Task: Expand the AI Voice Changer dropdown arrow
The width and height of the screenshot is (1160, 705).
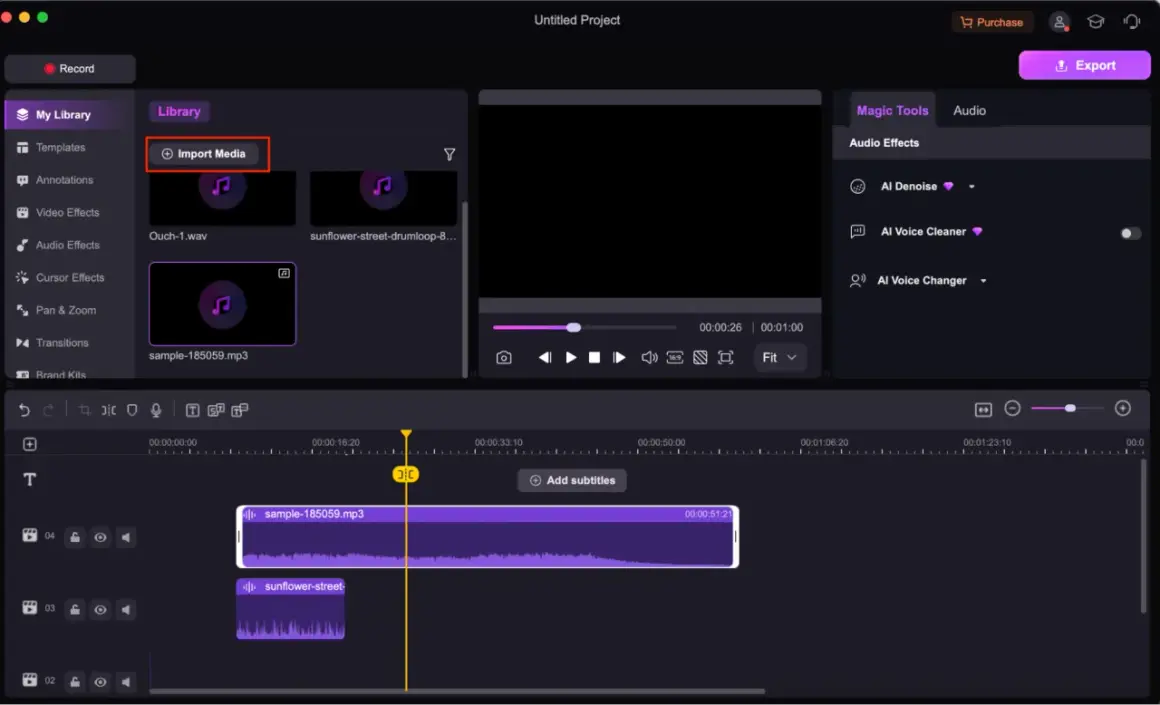Action: click(983, 280)
